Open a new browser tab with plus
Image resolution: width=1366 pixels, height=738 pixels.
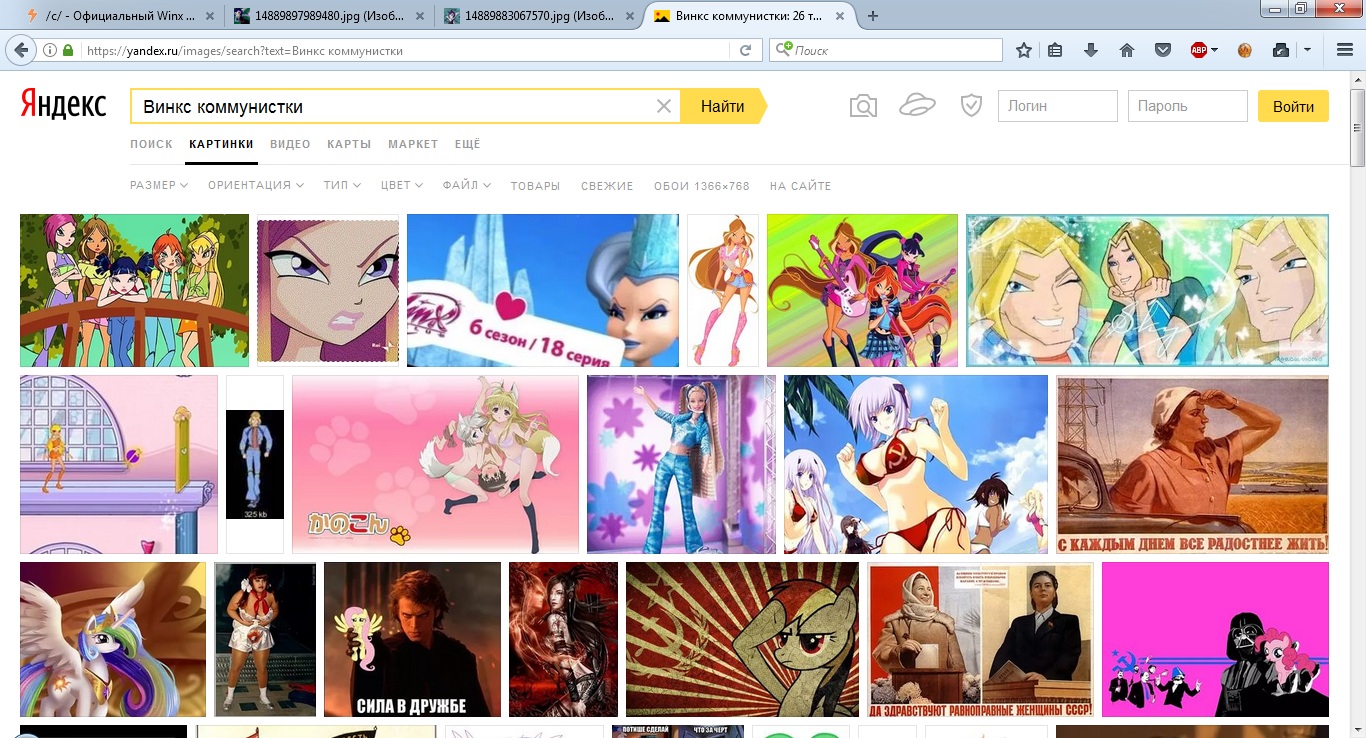(873, 16)
